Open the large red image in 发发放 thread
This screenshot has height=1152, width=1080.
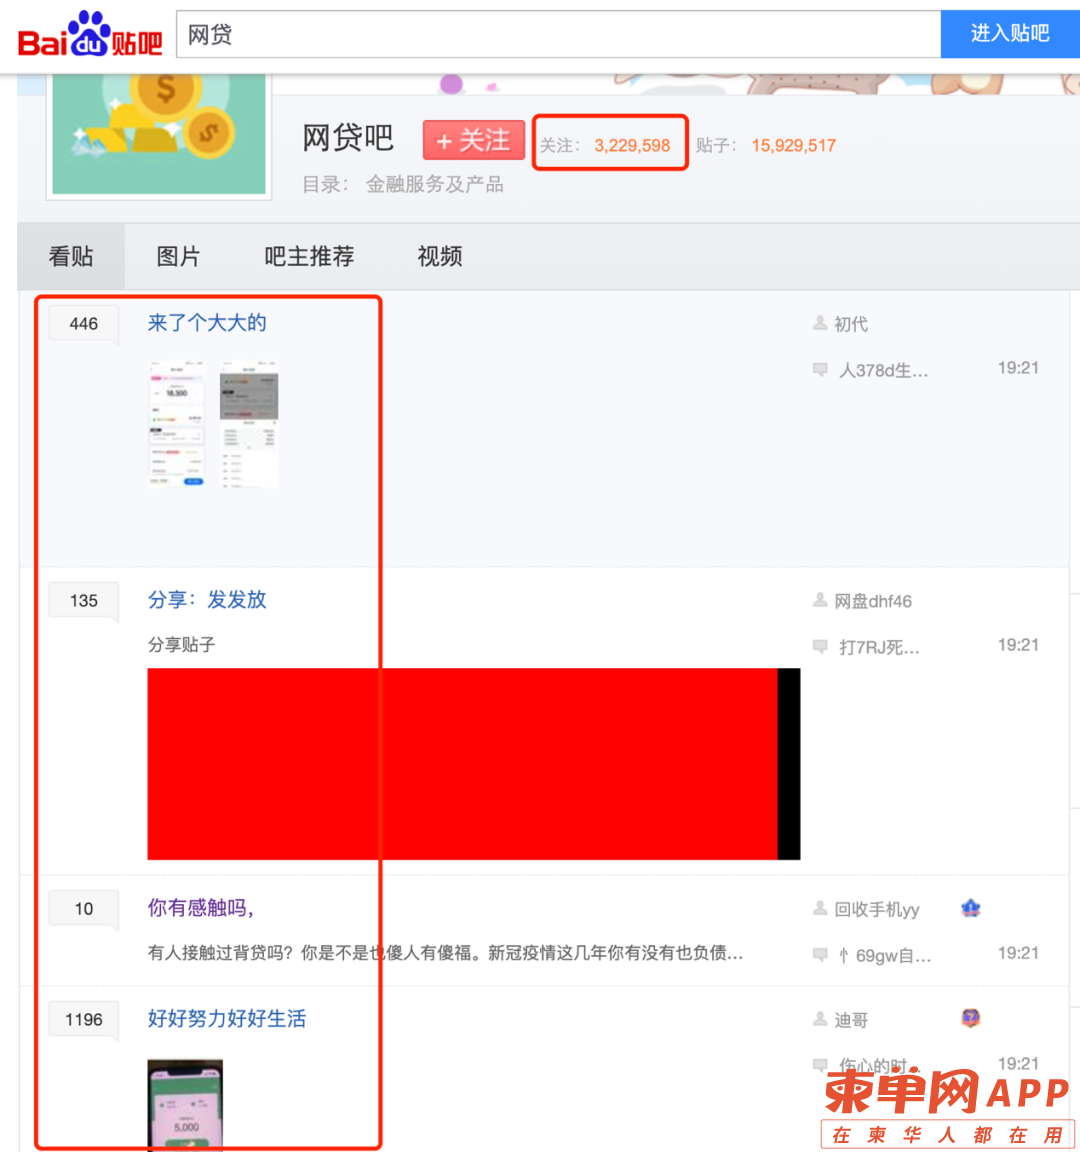tap(474, 764)
